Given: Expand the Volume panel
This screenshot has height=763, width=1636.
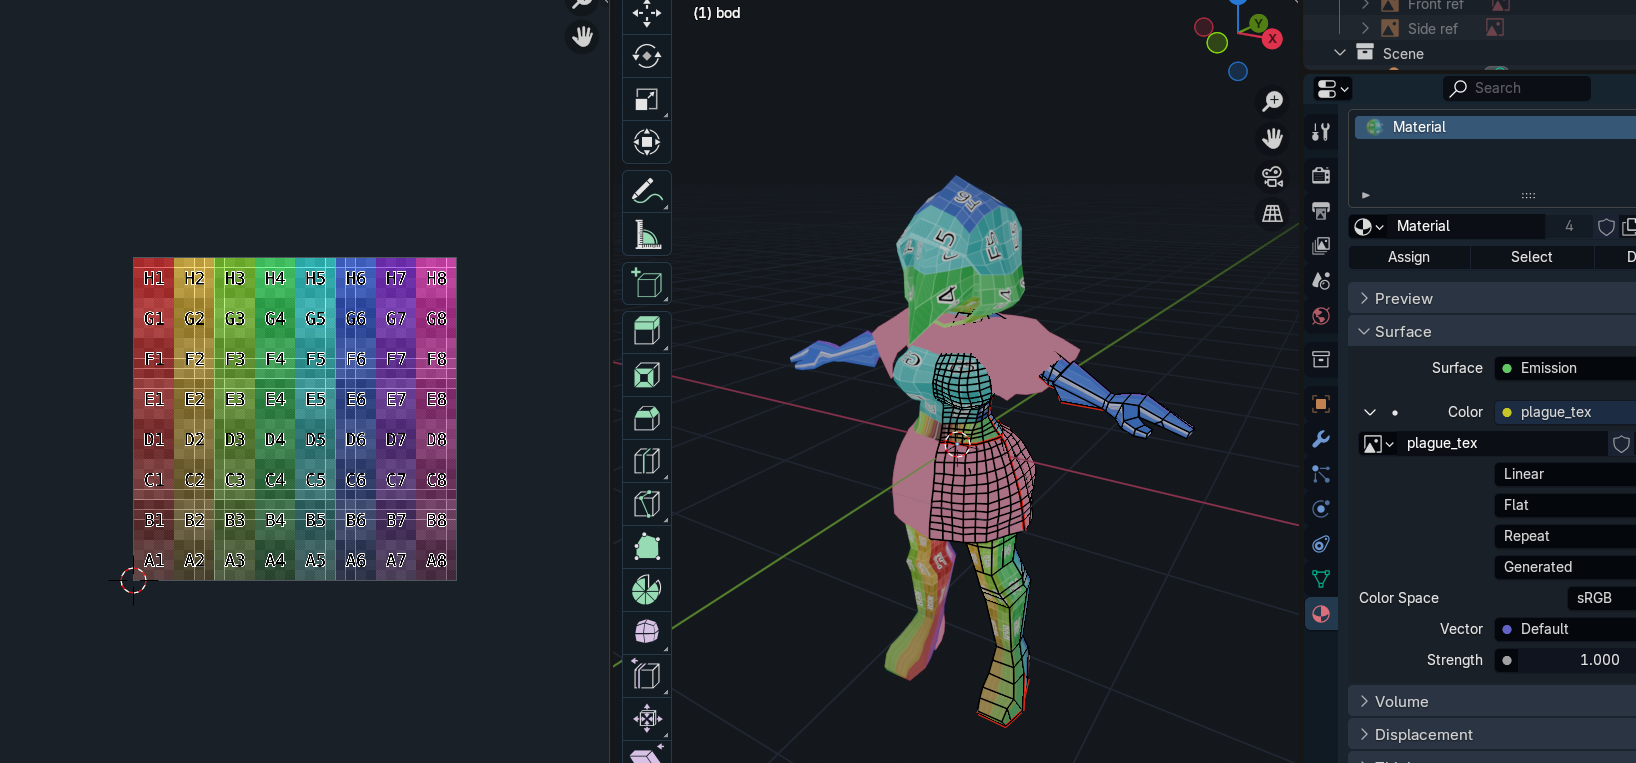Looking at the screenshot, I should pos(1401,702).
